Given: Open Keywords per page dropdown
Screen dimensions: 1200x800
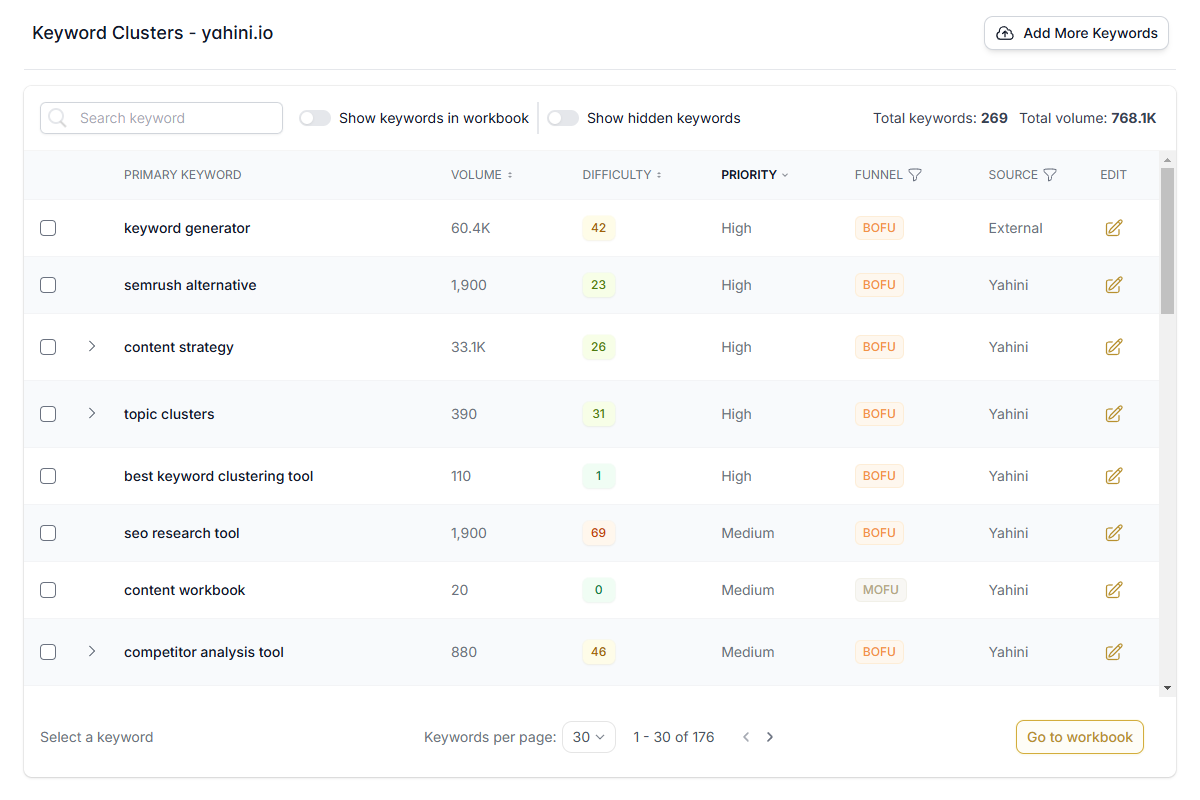Looking at the screenshot, I should [589, 737].
